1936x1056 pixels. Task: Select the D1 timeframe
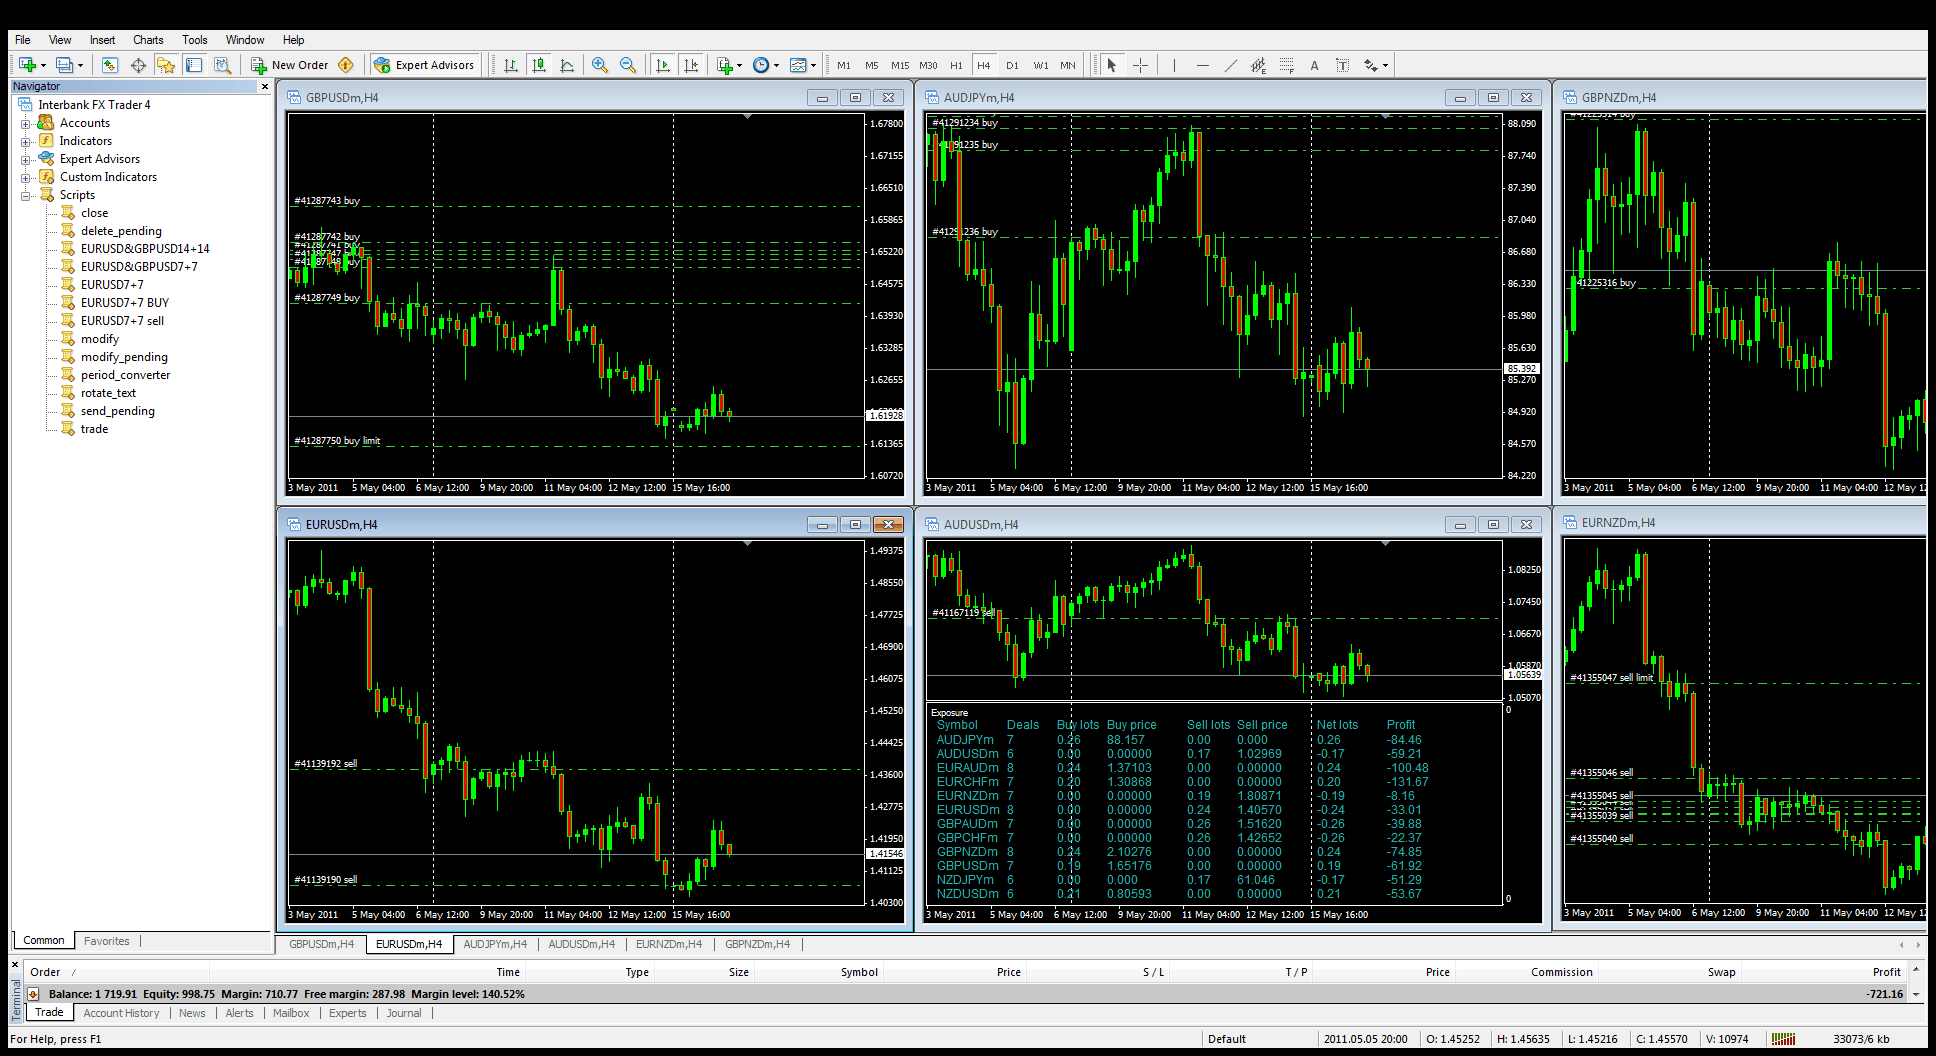point(1012,65)
